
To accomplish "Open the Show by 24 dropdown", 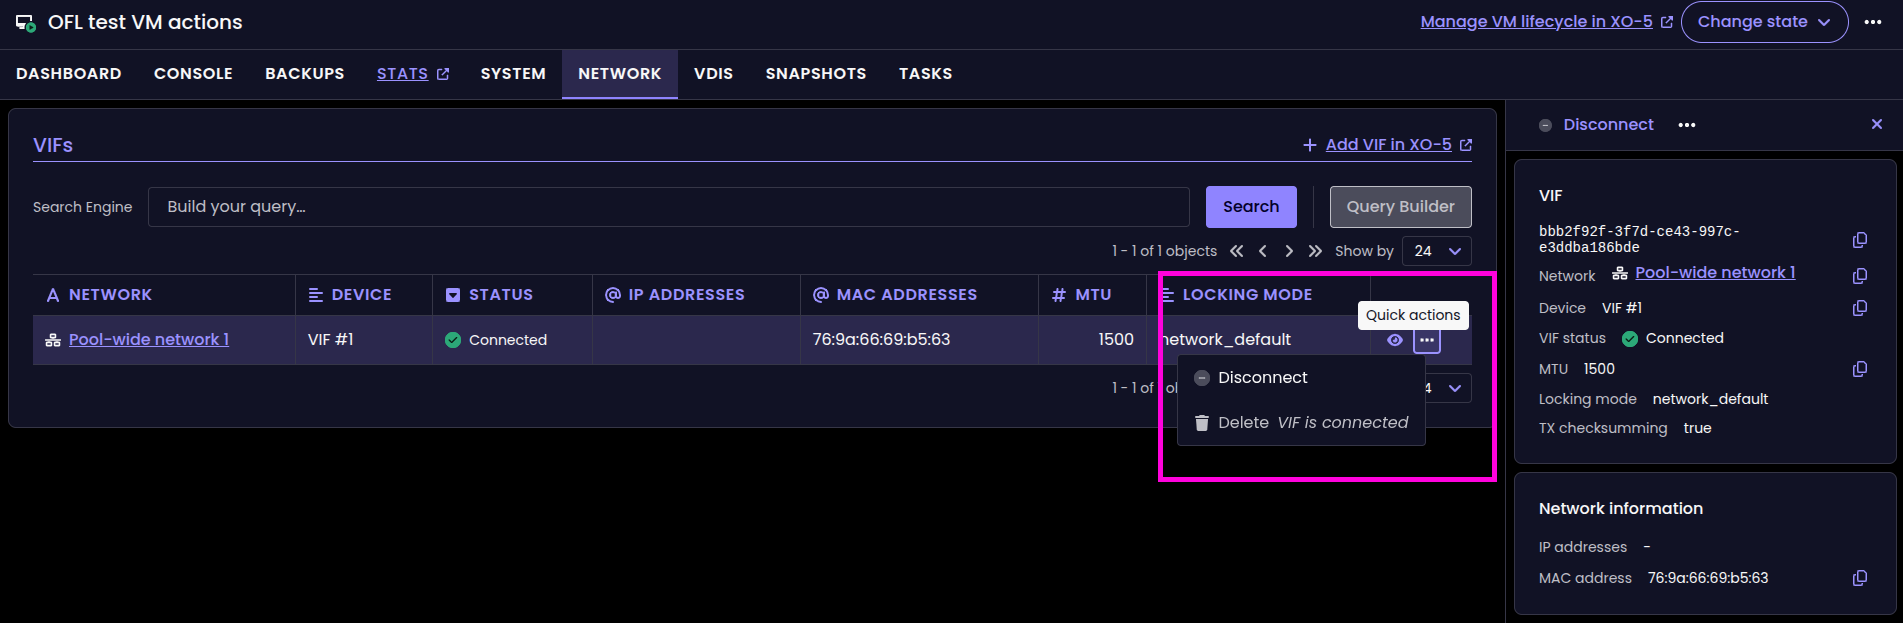I will tap(1437, 251).
